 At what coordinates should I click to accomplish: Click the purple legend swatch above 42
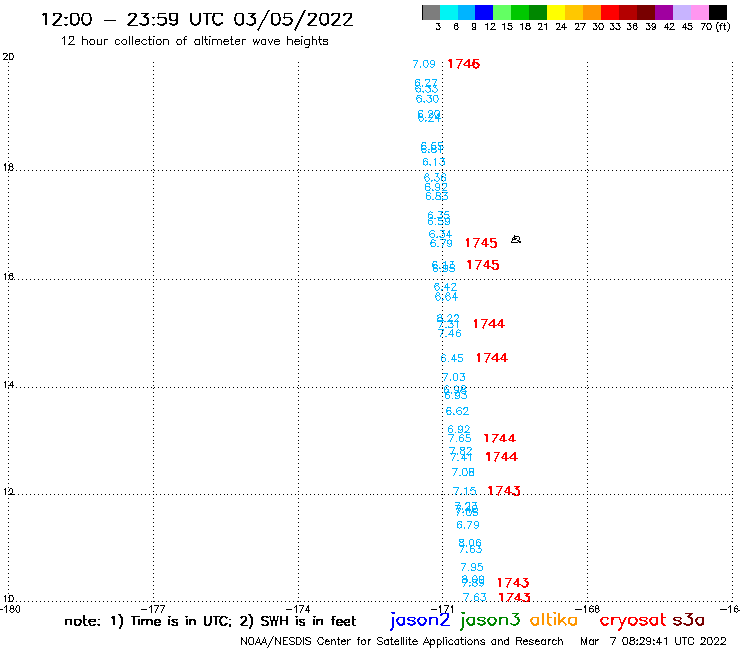click(664, 12)
